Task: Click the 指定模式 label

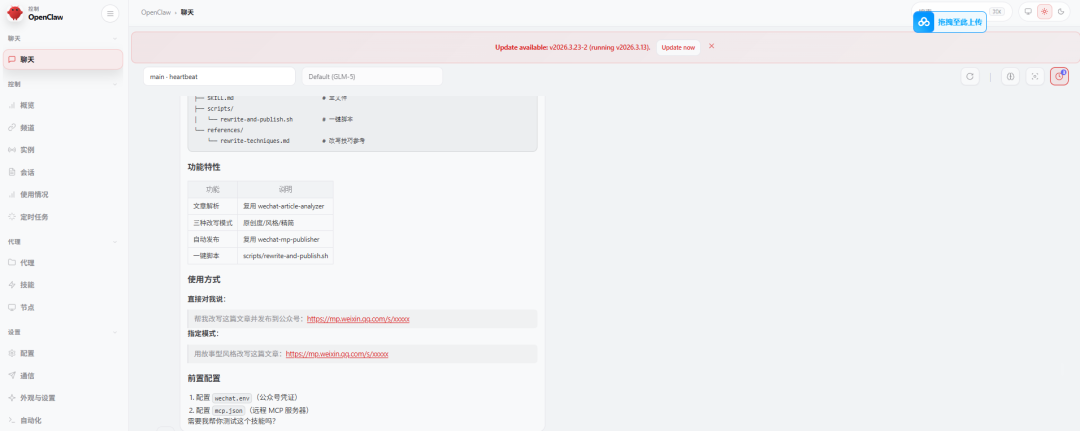Action: click(203, 334)
